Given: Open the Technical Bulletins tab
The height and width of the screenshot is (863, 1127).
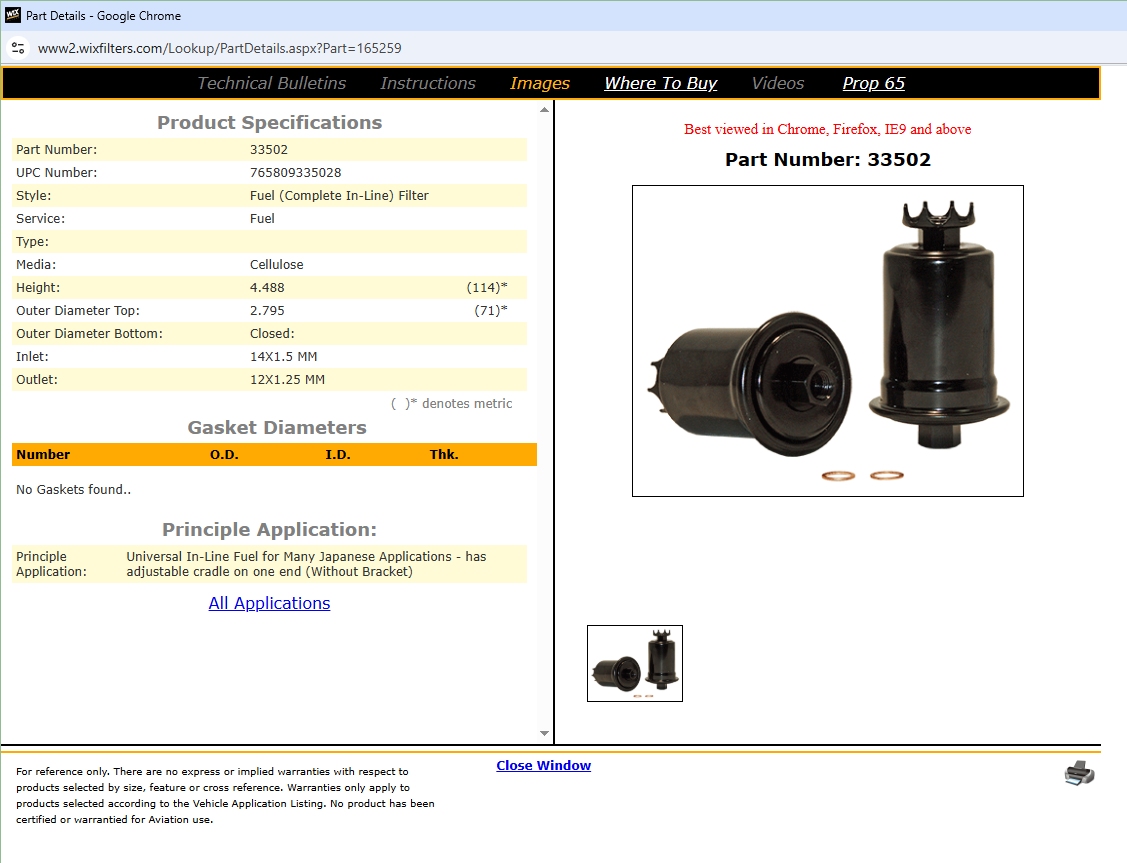Looking at the screenshot, I should (x=272, y=83).
